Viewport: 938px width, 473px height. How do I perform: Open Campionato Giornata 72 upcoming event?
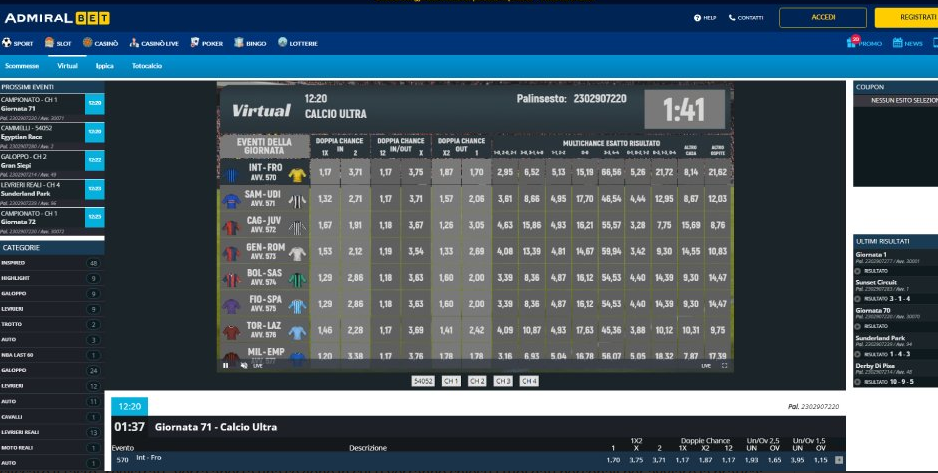click(52, 222)
